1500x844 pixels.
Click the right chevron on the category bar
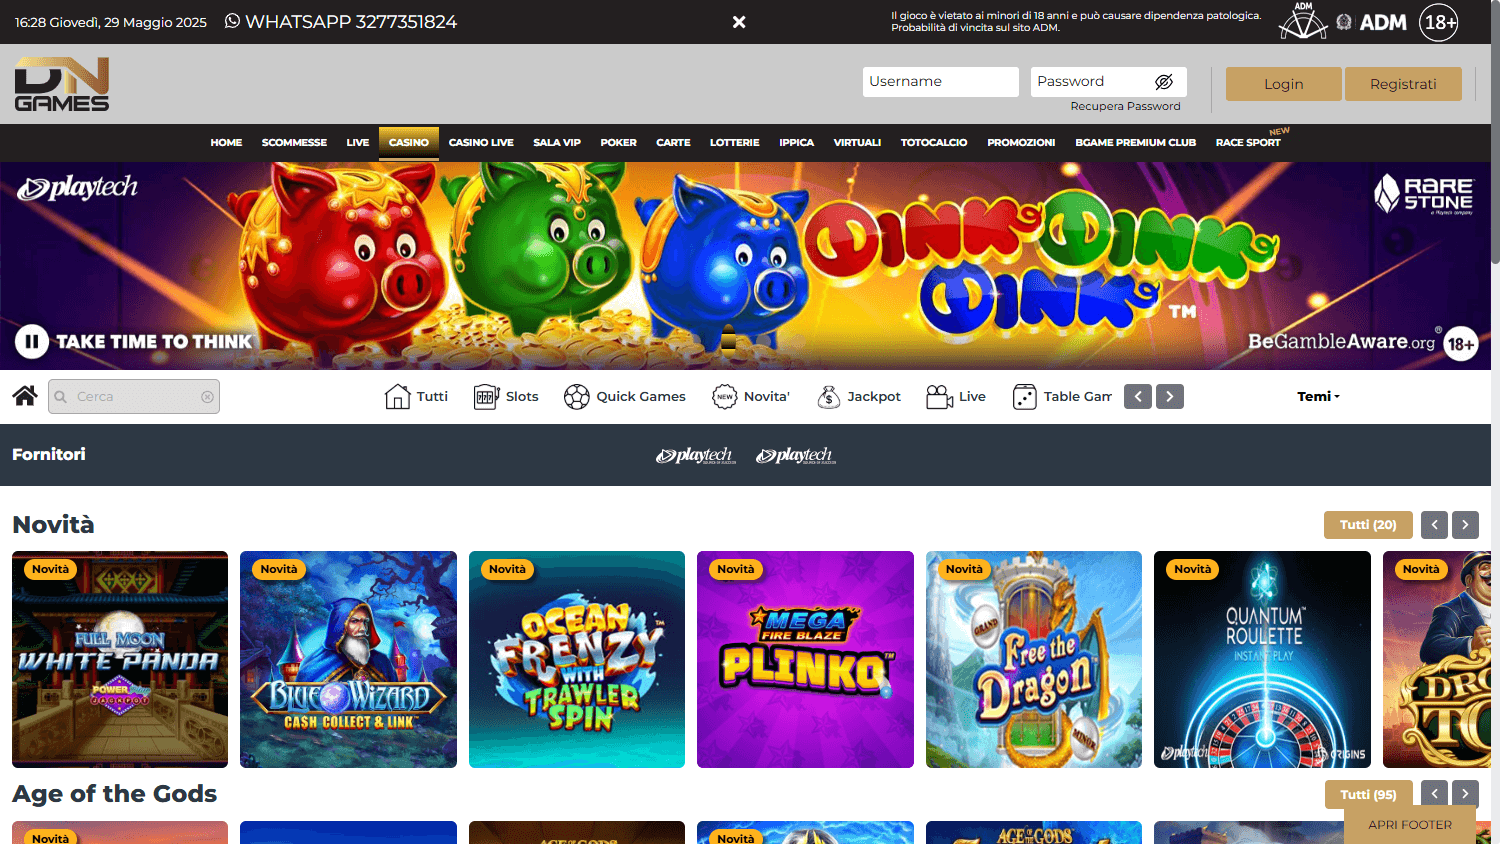click(x=1169, y=396)
